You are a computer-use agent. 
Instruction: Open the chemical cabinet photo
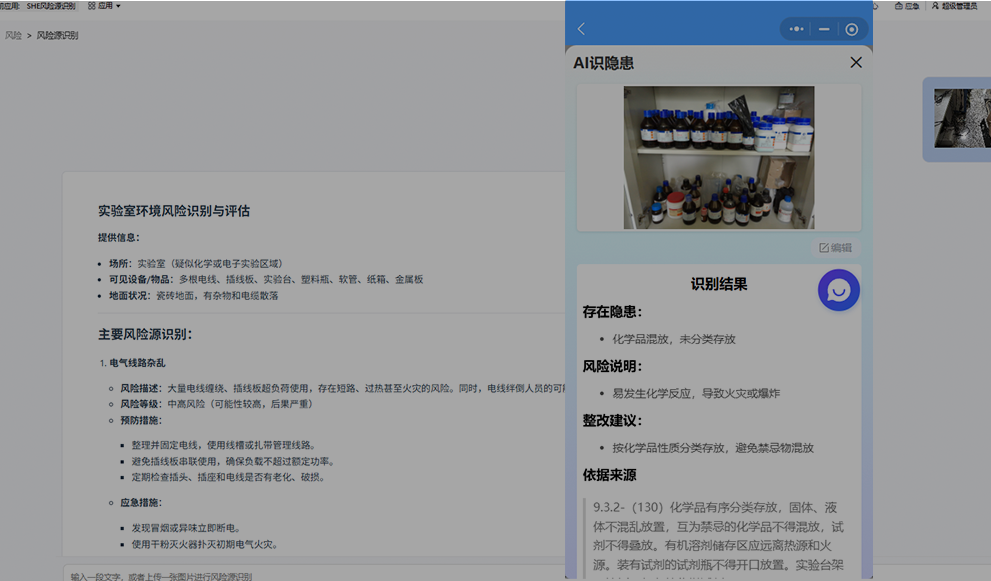[x=718, y=157]
